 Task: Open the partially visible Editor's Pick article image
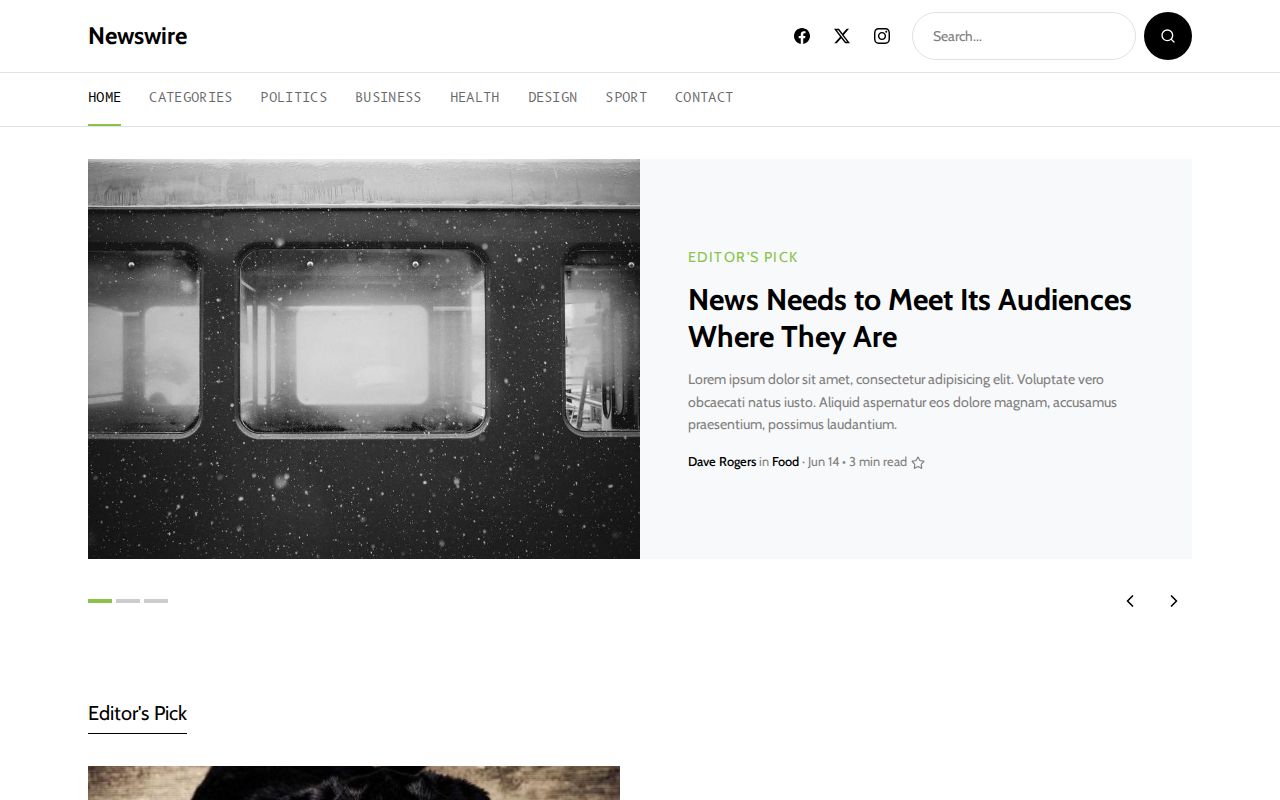(354, 783)
